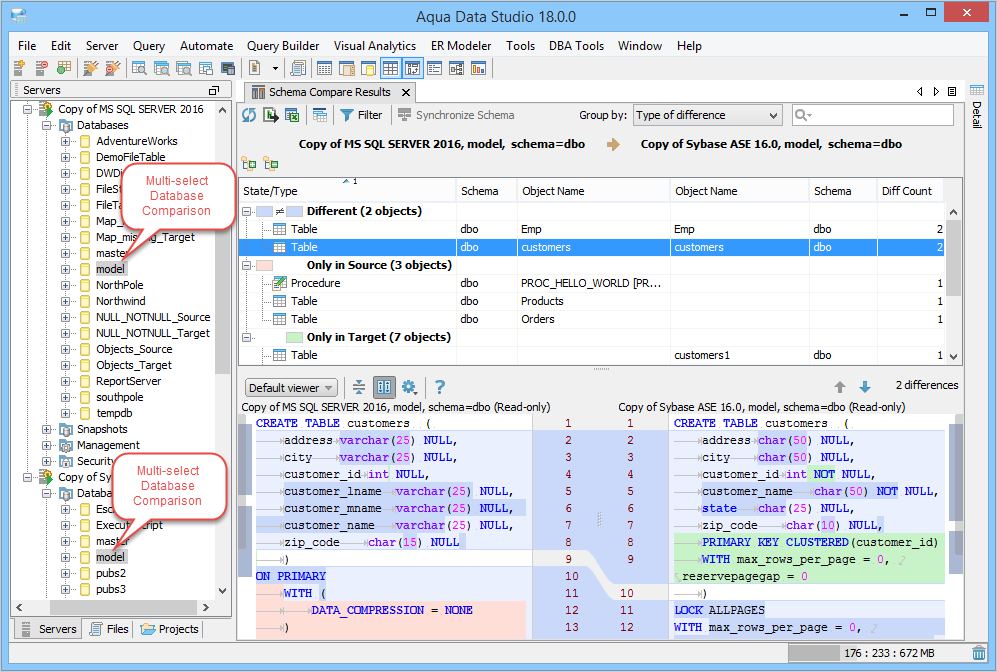Click the Refresh comparison icon
Viewport: 997px width, 672px height.
pyautogui.click(x=250, y=115)
